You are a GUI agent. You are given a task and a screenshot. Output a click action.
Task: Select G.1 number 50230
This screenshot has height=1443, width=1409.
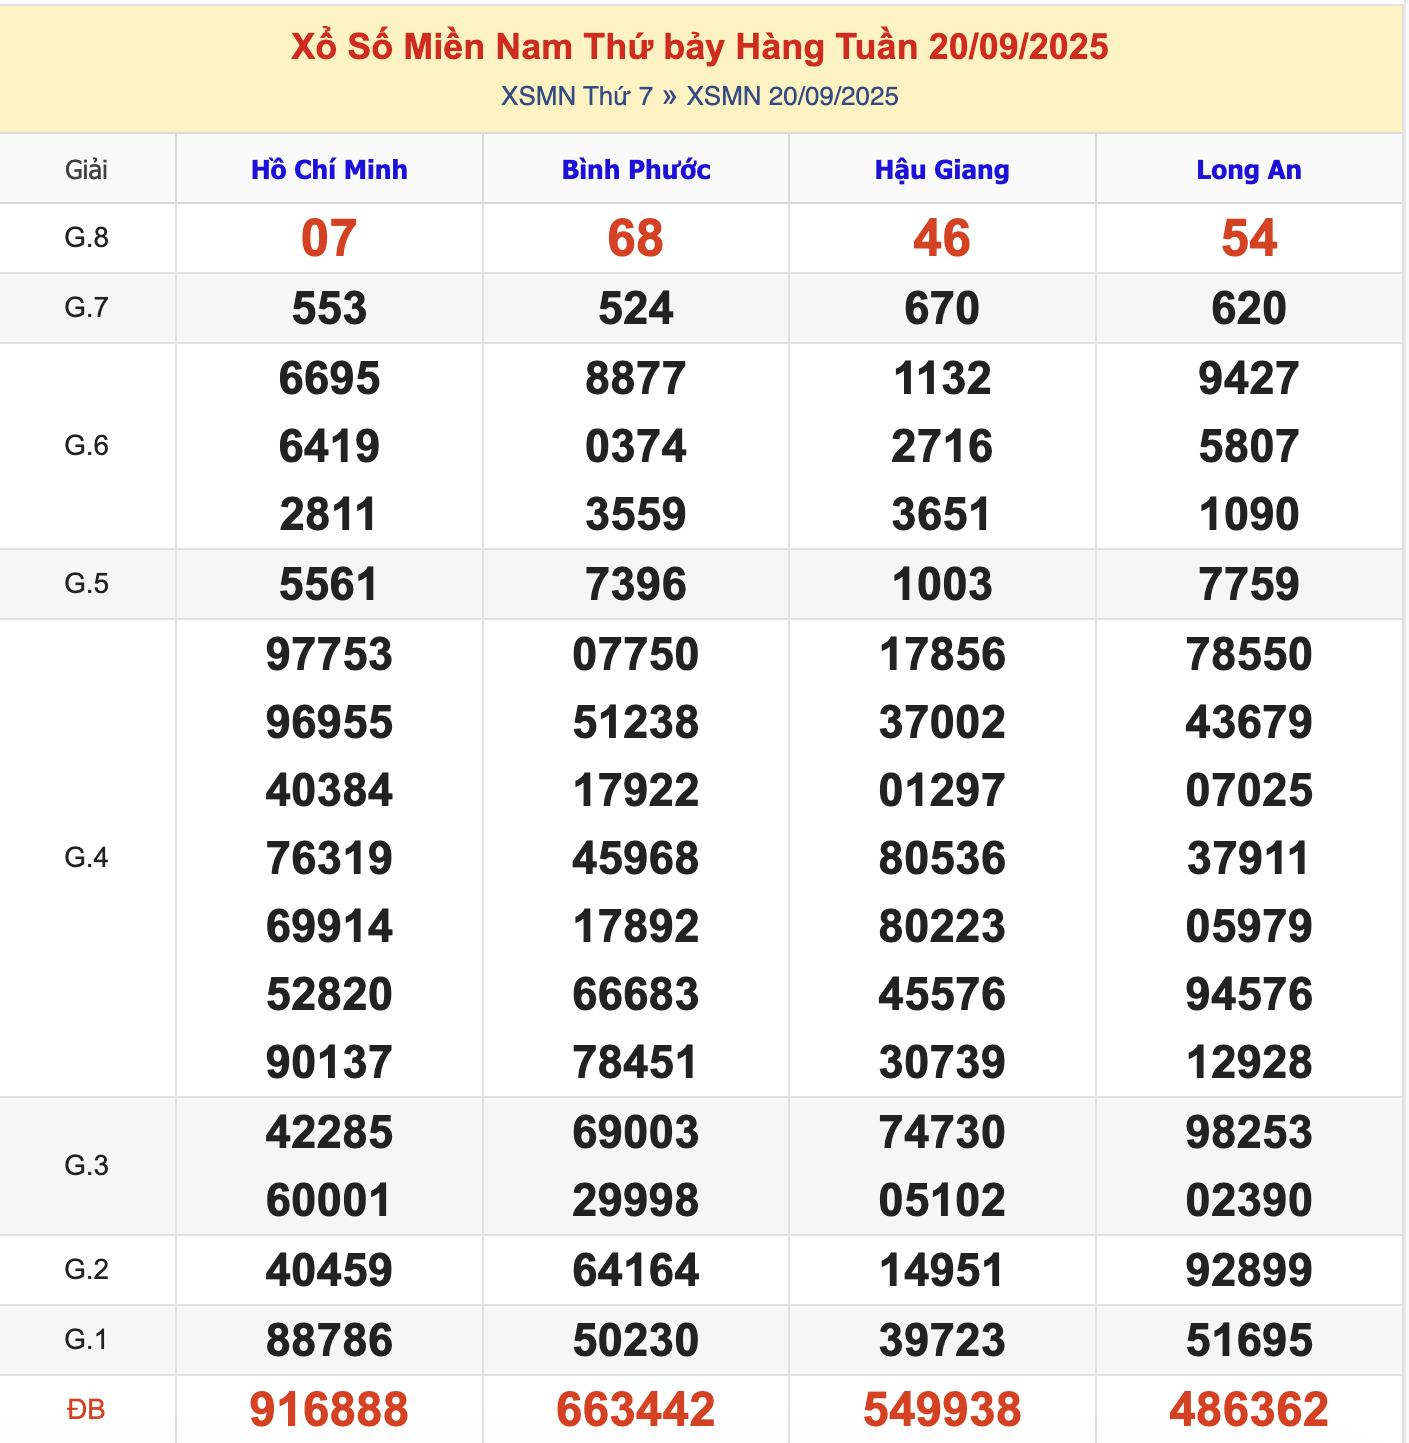pos(636,1340)
